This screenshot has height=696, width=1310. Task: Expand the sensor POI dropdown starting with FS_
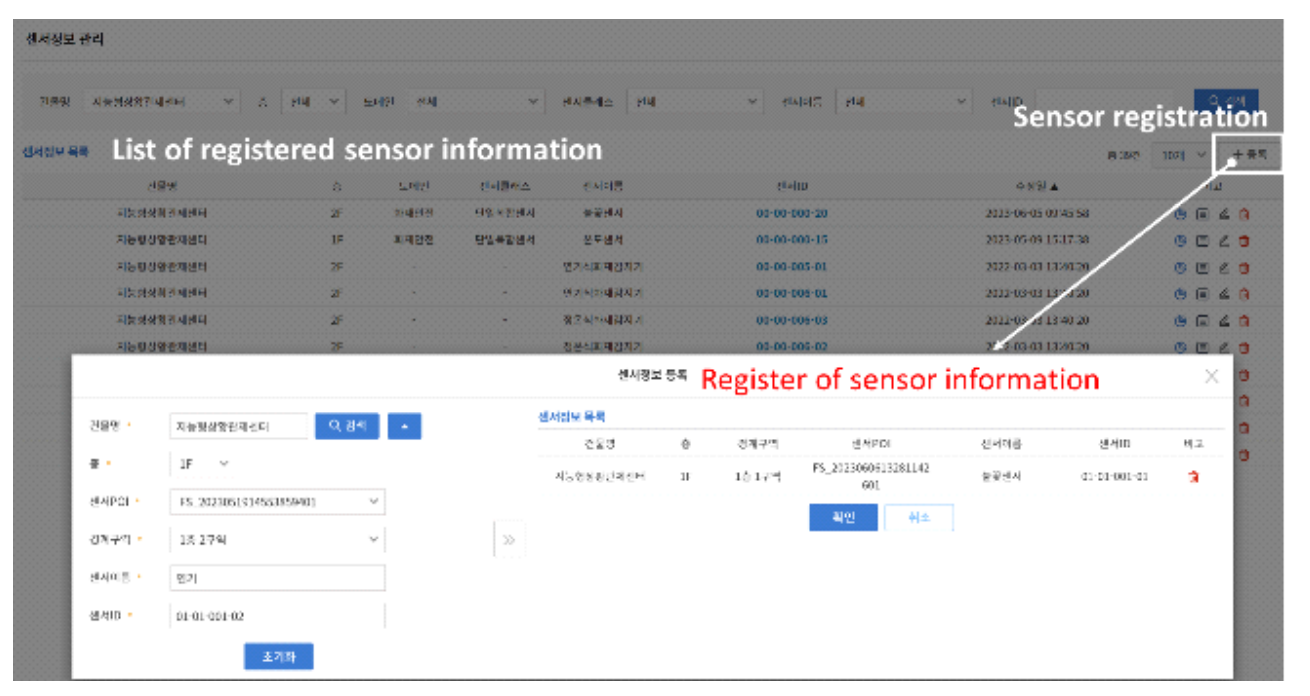(277, 501)
